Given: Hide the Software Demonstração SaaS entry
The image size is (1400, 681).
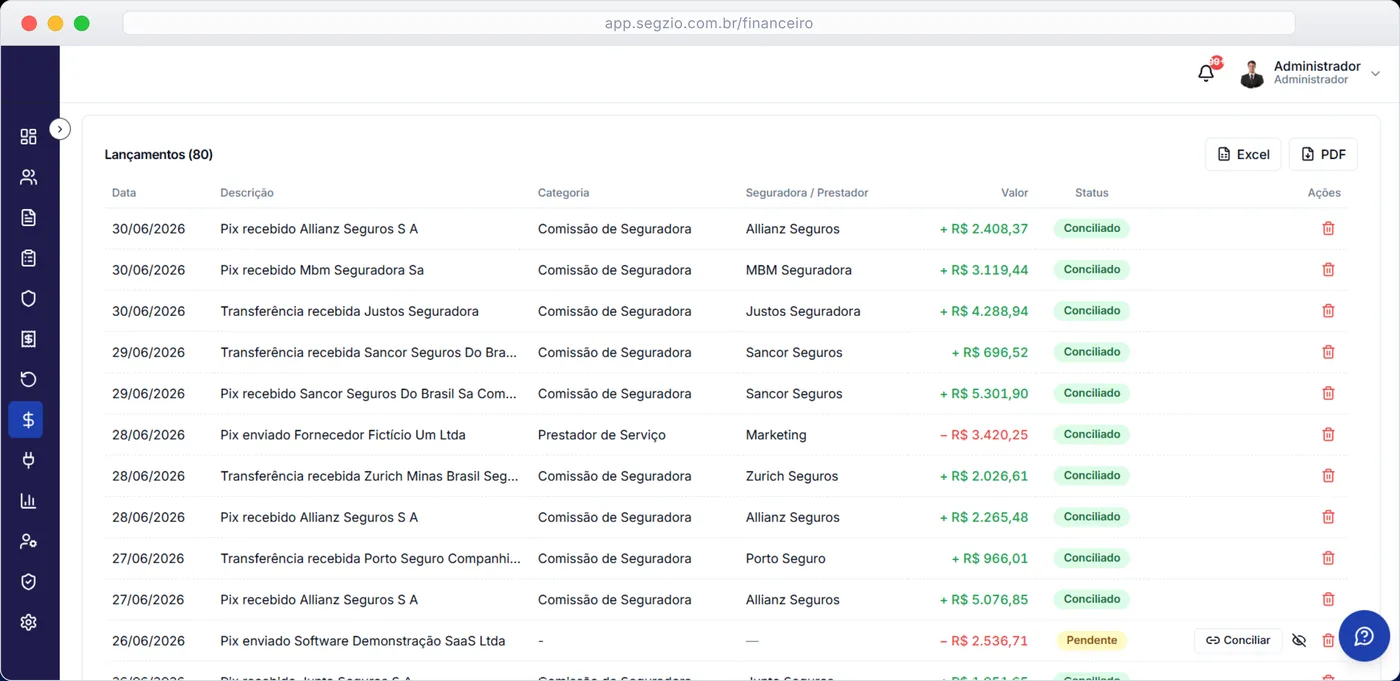Looking at the screenshot, I should pos(1299,640).
